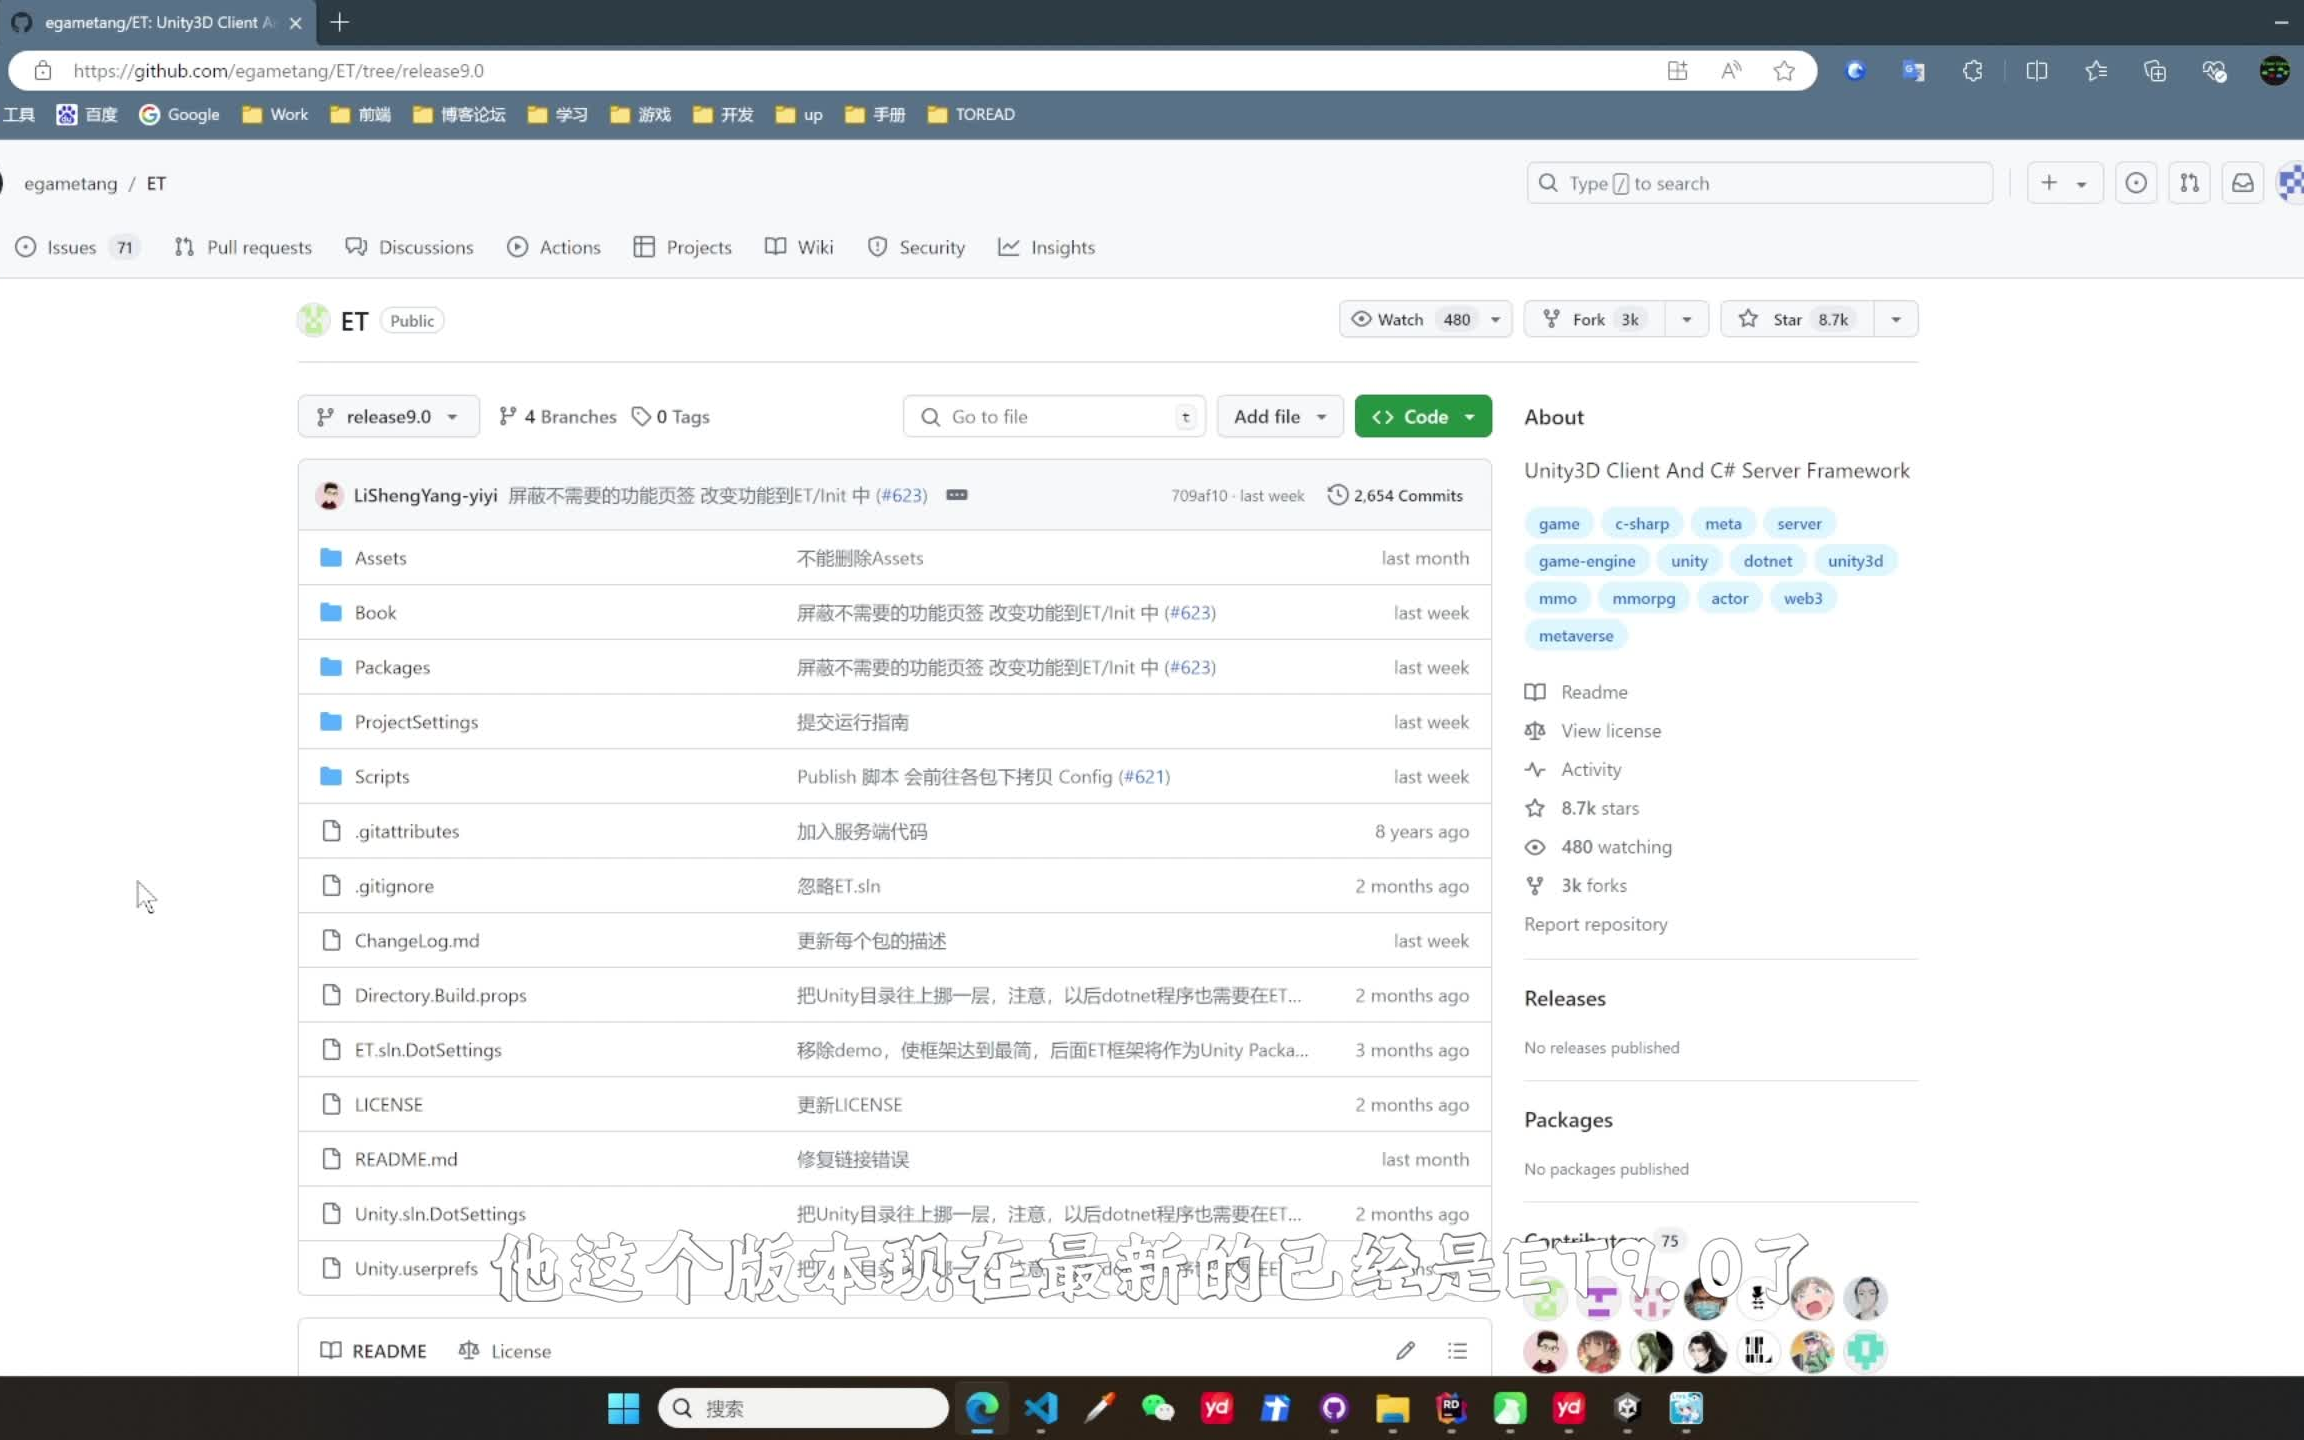This screenshot has height=1440, width=2304.
Task: Open the Assets folder
Action: [x=380, y=558]
